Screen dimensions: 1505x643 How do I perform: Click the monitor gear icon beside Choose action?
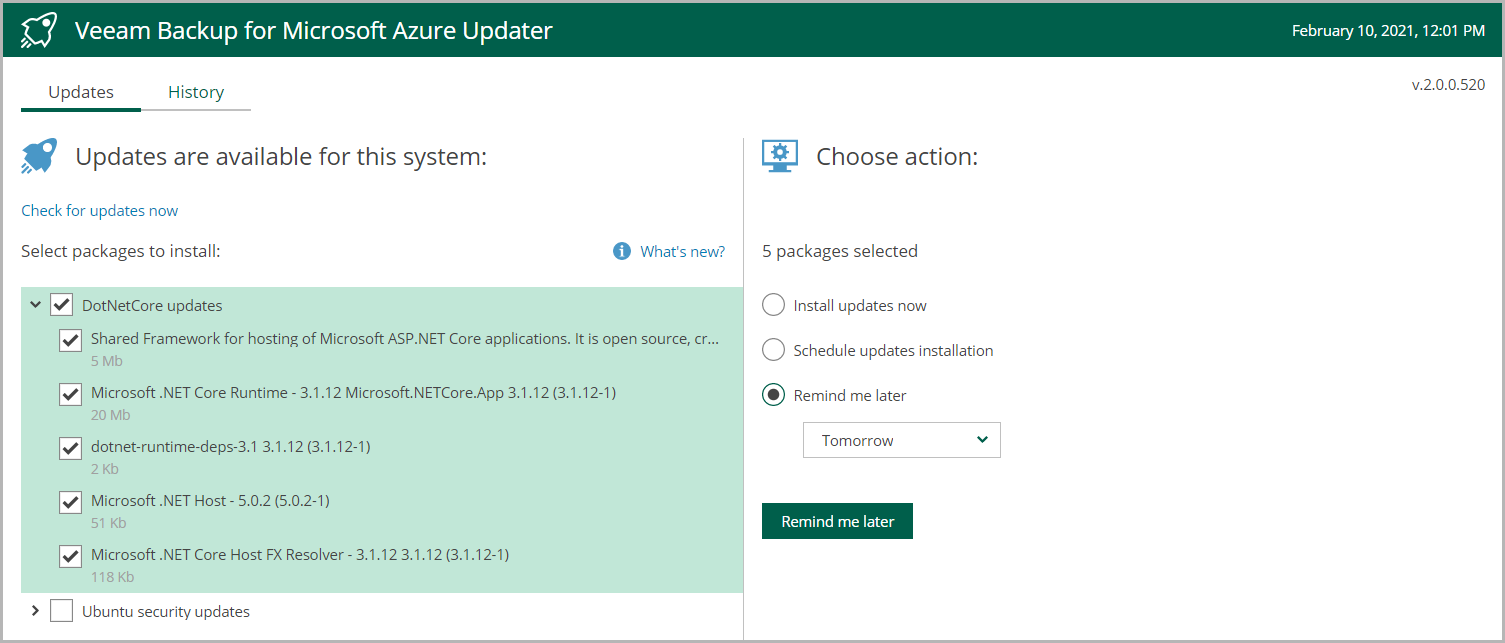[x=780, y=156]
